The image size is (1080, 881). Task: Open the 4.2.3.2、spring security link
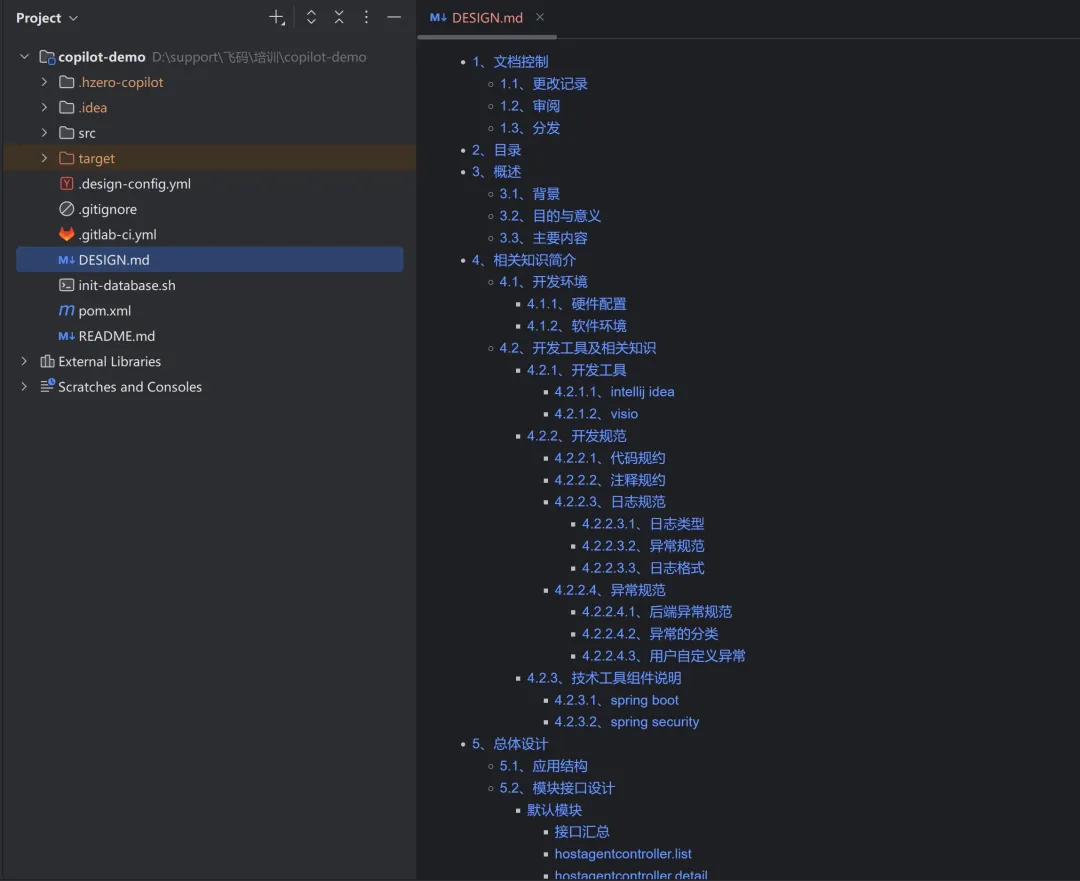click(x=627, y=722)
